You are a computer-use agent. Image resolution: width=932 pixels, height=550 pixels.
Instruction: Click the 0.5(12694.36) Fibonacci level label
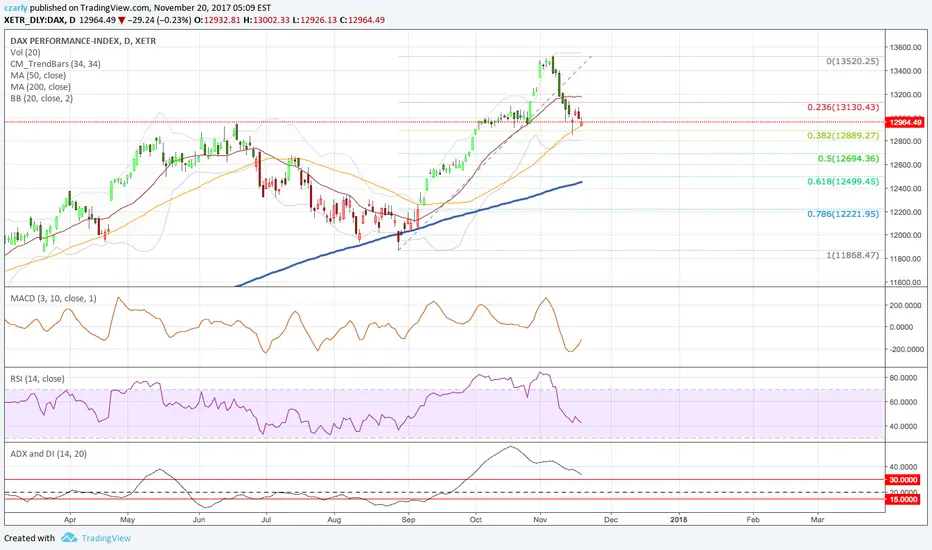pos(848,159)
